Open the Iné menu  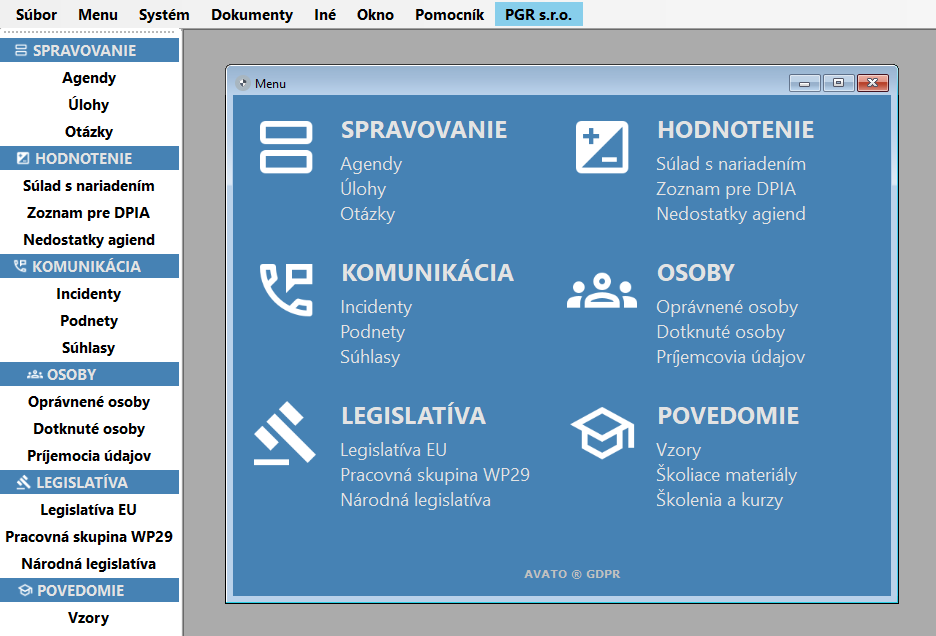(x=325, y=14)
